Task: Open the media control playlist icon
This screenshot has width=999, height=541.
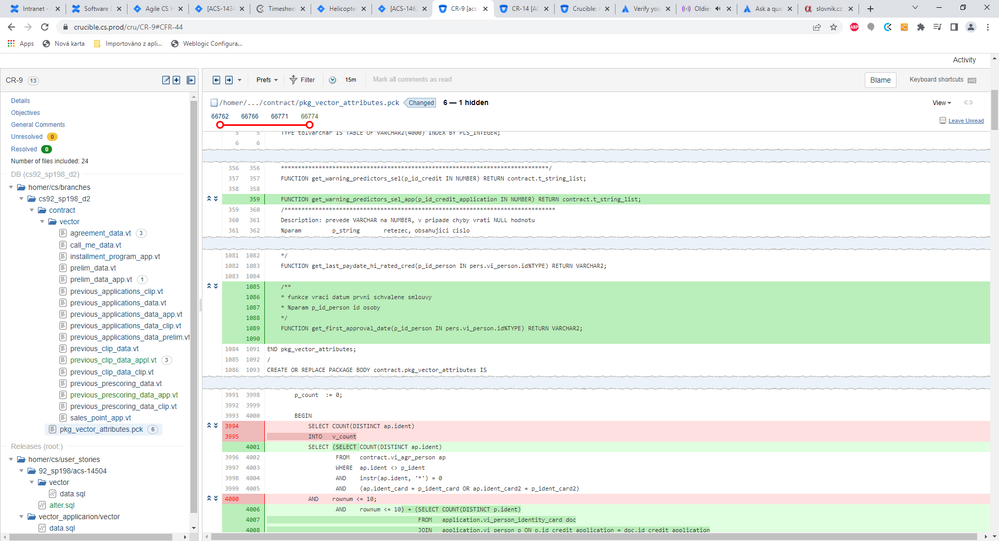Action: (937, 27)
